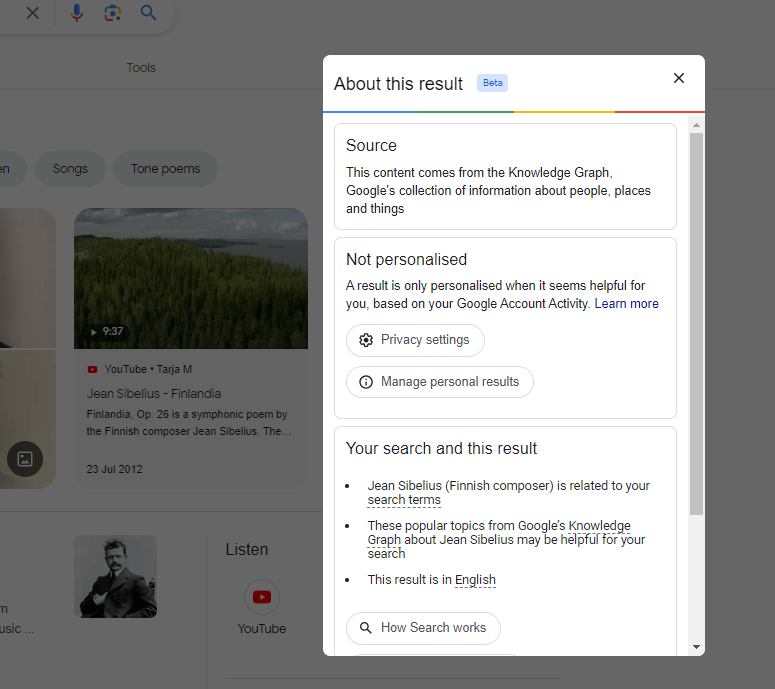
Task: Click the '23 Jul 2012' date text
Action: click(114, 469)
